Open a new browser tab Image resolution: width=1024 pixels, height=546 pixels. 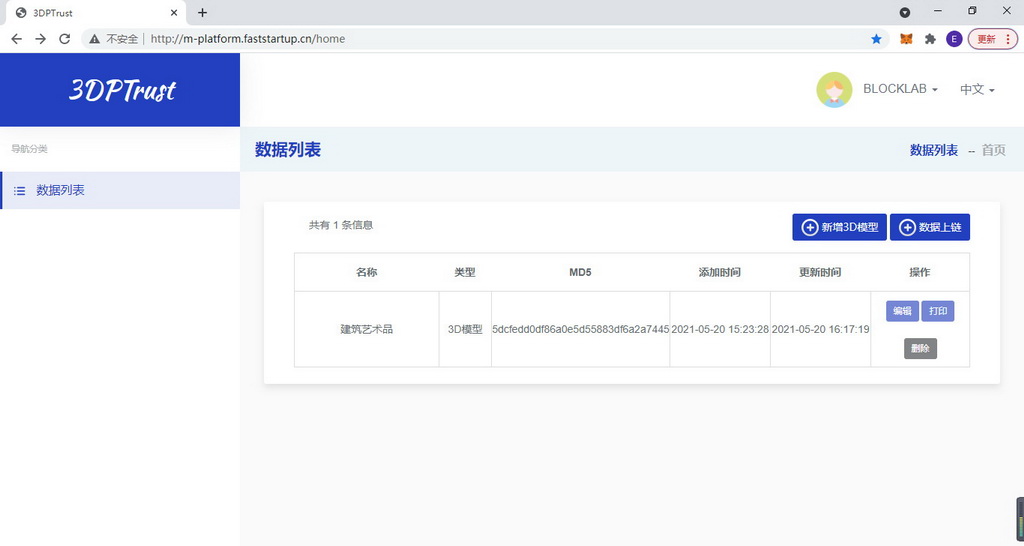coord(202,13)
